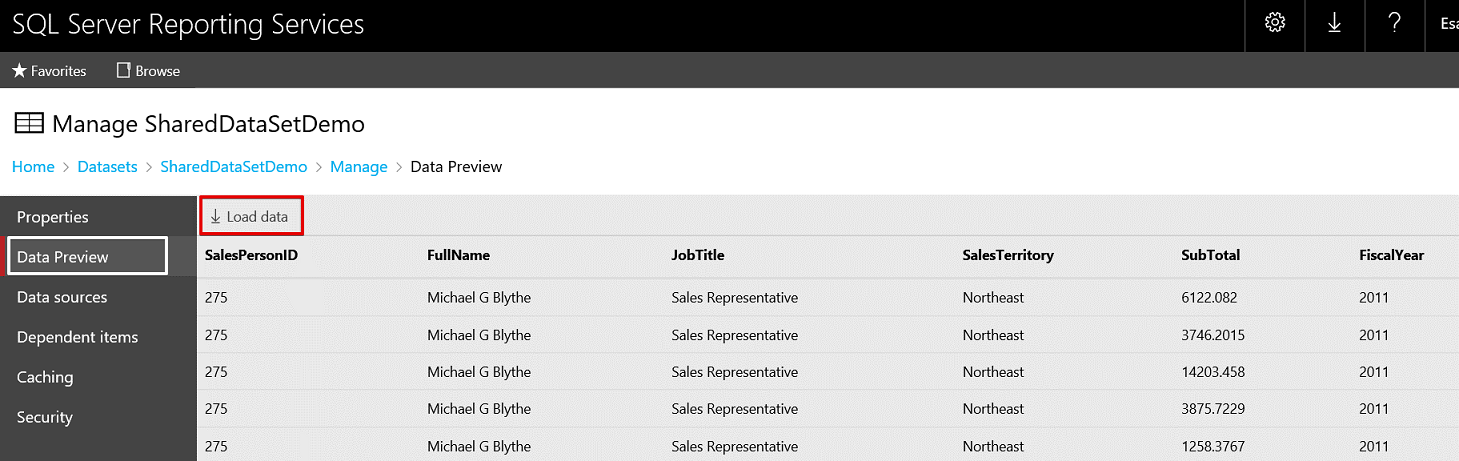Click the SalesPersonID column header

(251, 255)
